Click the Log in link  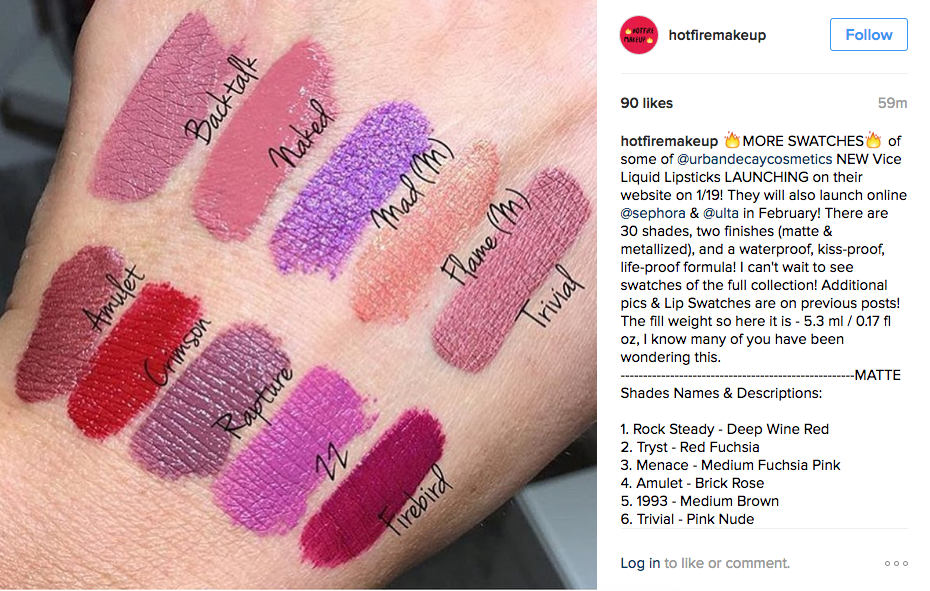point(640,563)
